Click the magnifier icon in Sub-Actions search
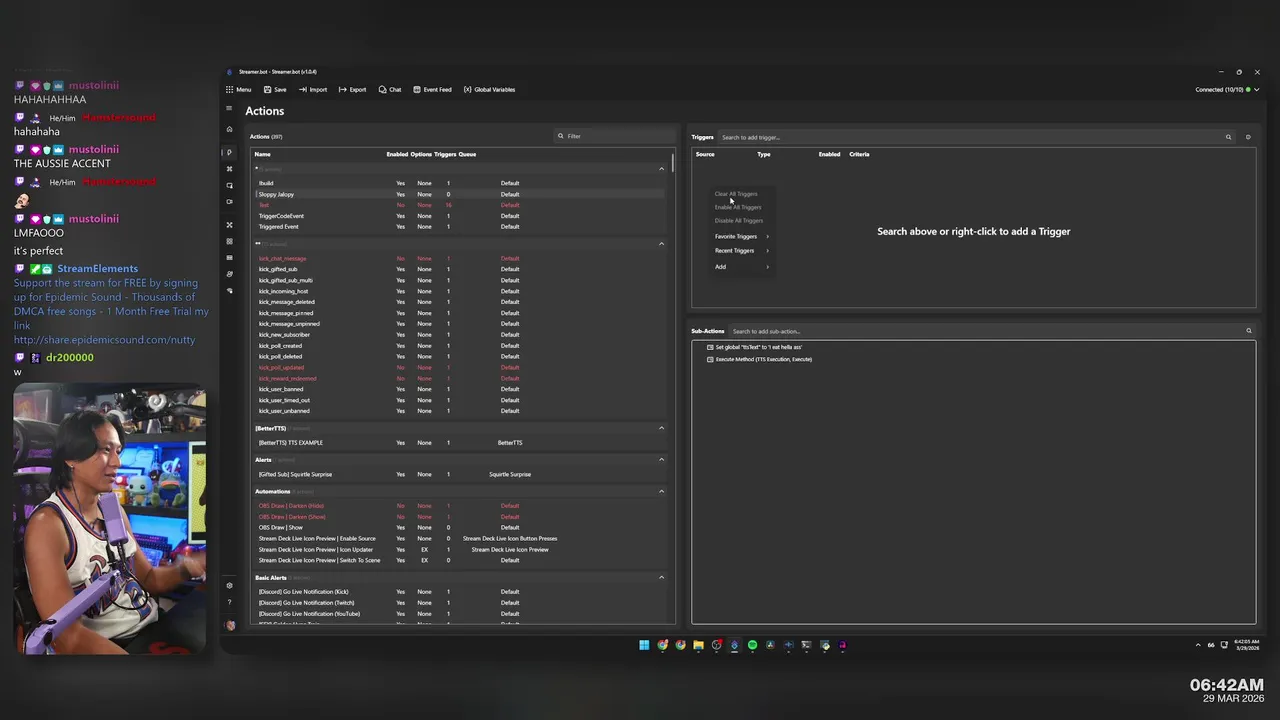The image size is (1280, 720). pyautogui.click(x=1248, y=331)
